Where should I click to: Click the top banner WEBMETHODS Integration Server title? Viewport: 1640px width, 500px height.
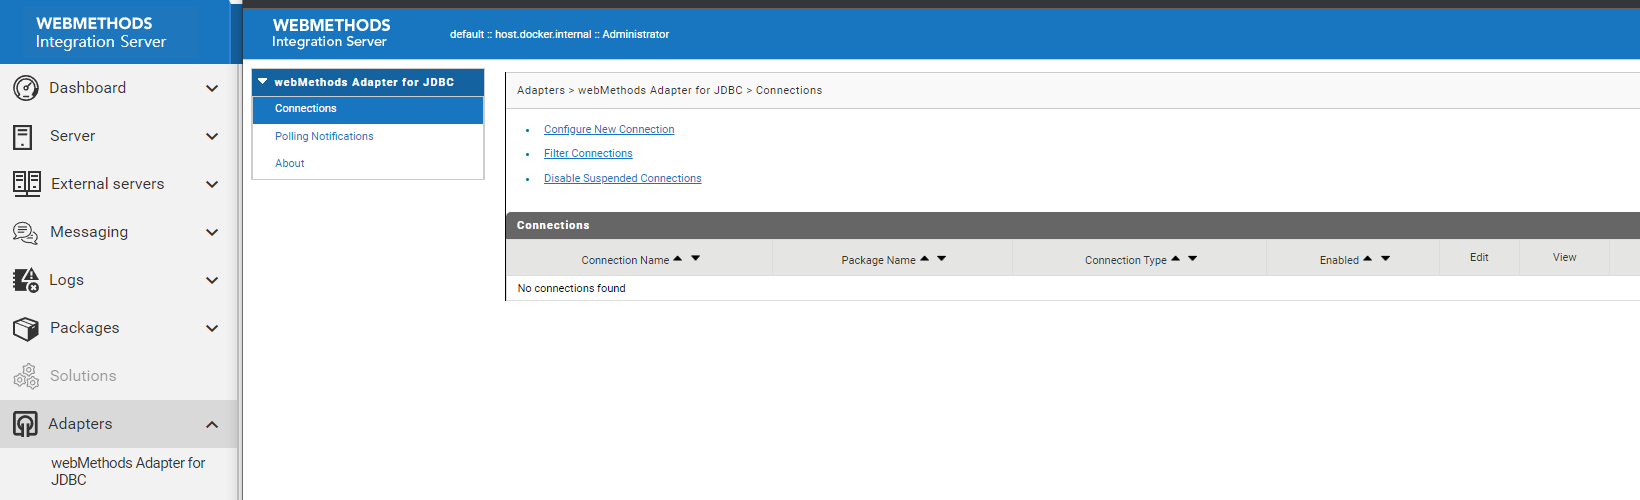(x=331, y=32)
